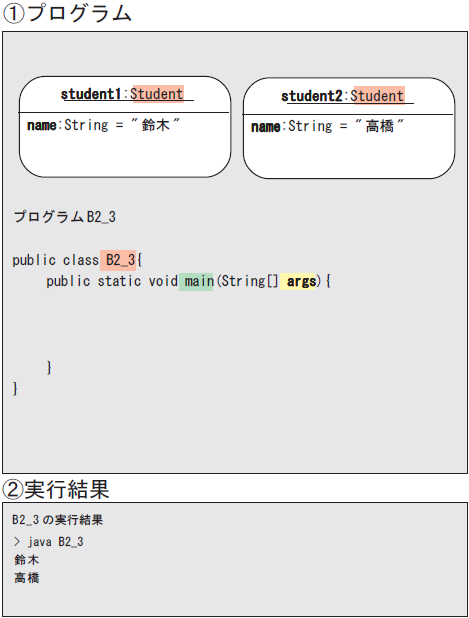This screenshot has height=618, width=469.
Task: Click the name attribute with value 高橋
Action: click(328, 127)
